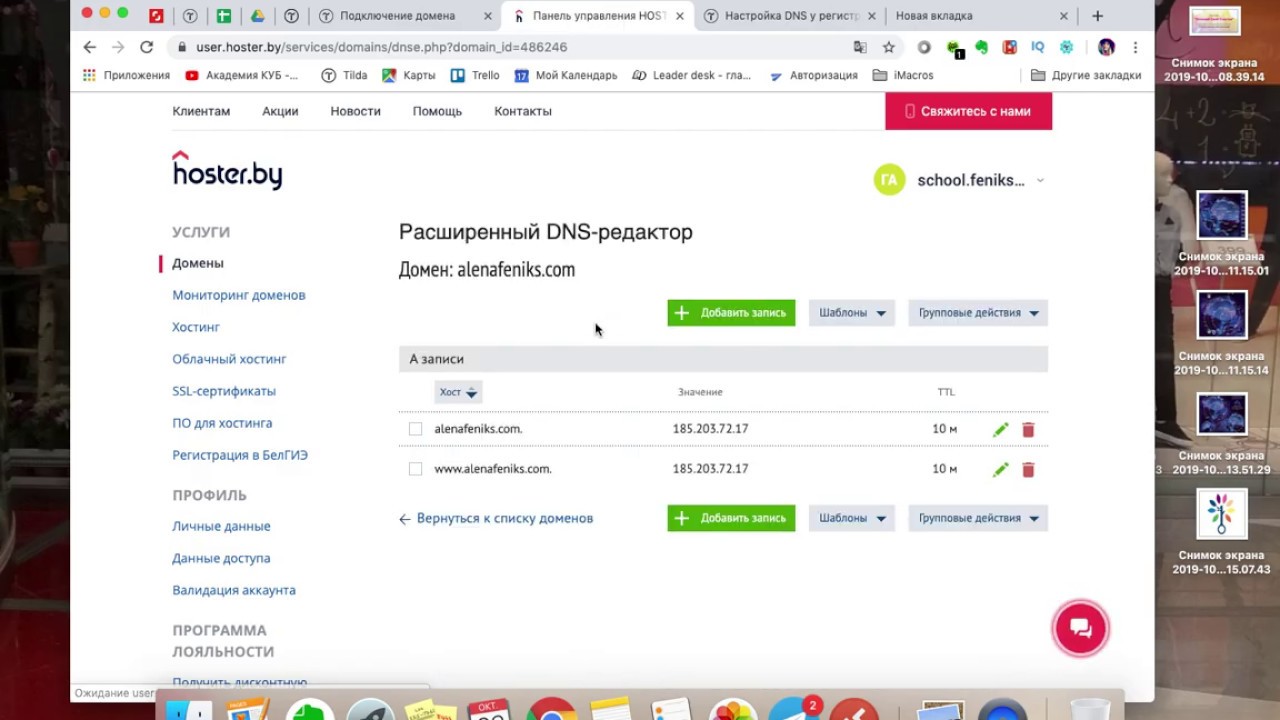Viewport: 1280px width, 720px height.
Task: Open Telegram in the Dock
Action: tap(796, 712)
